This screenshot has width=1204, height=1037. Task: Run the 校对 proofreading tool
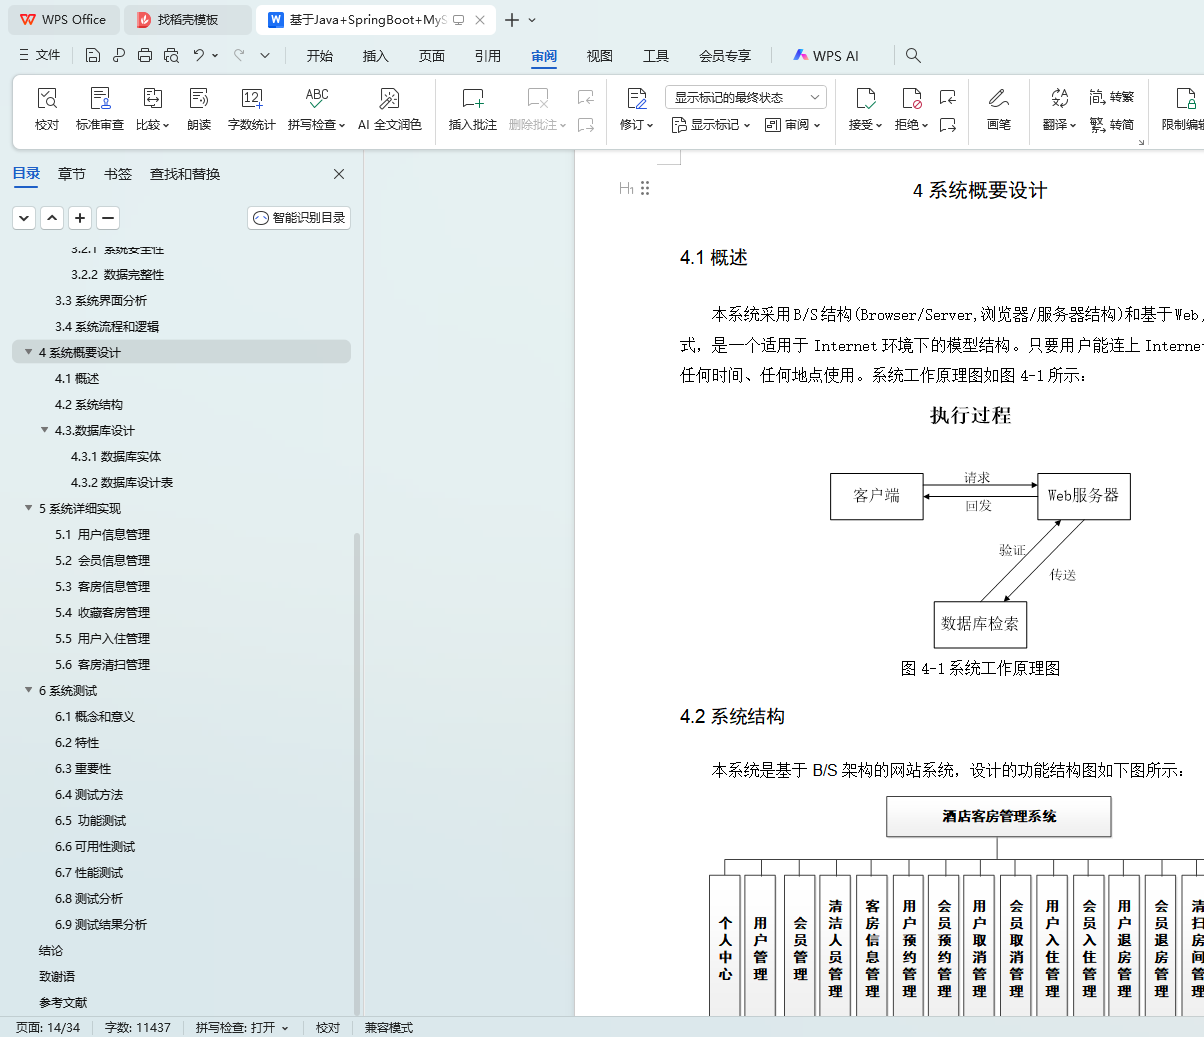pyautogui.click(x=47, y=109)
